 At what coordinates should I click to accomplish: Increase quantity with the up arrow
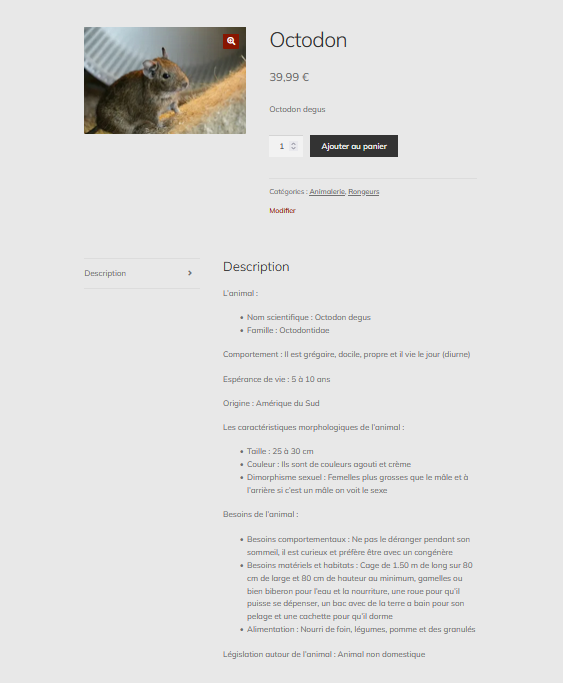293,143
